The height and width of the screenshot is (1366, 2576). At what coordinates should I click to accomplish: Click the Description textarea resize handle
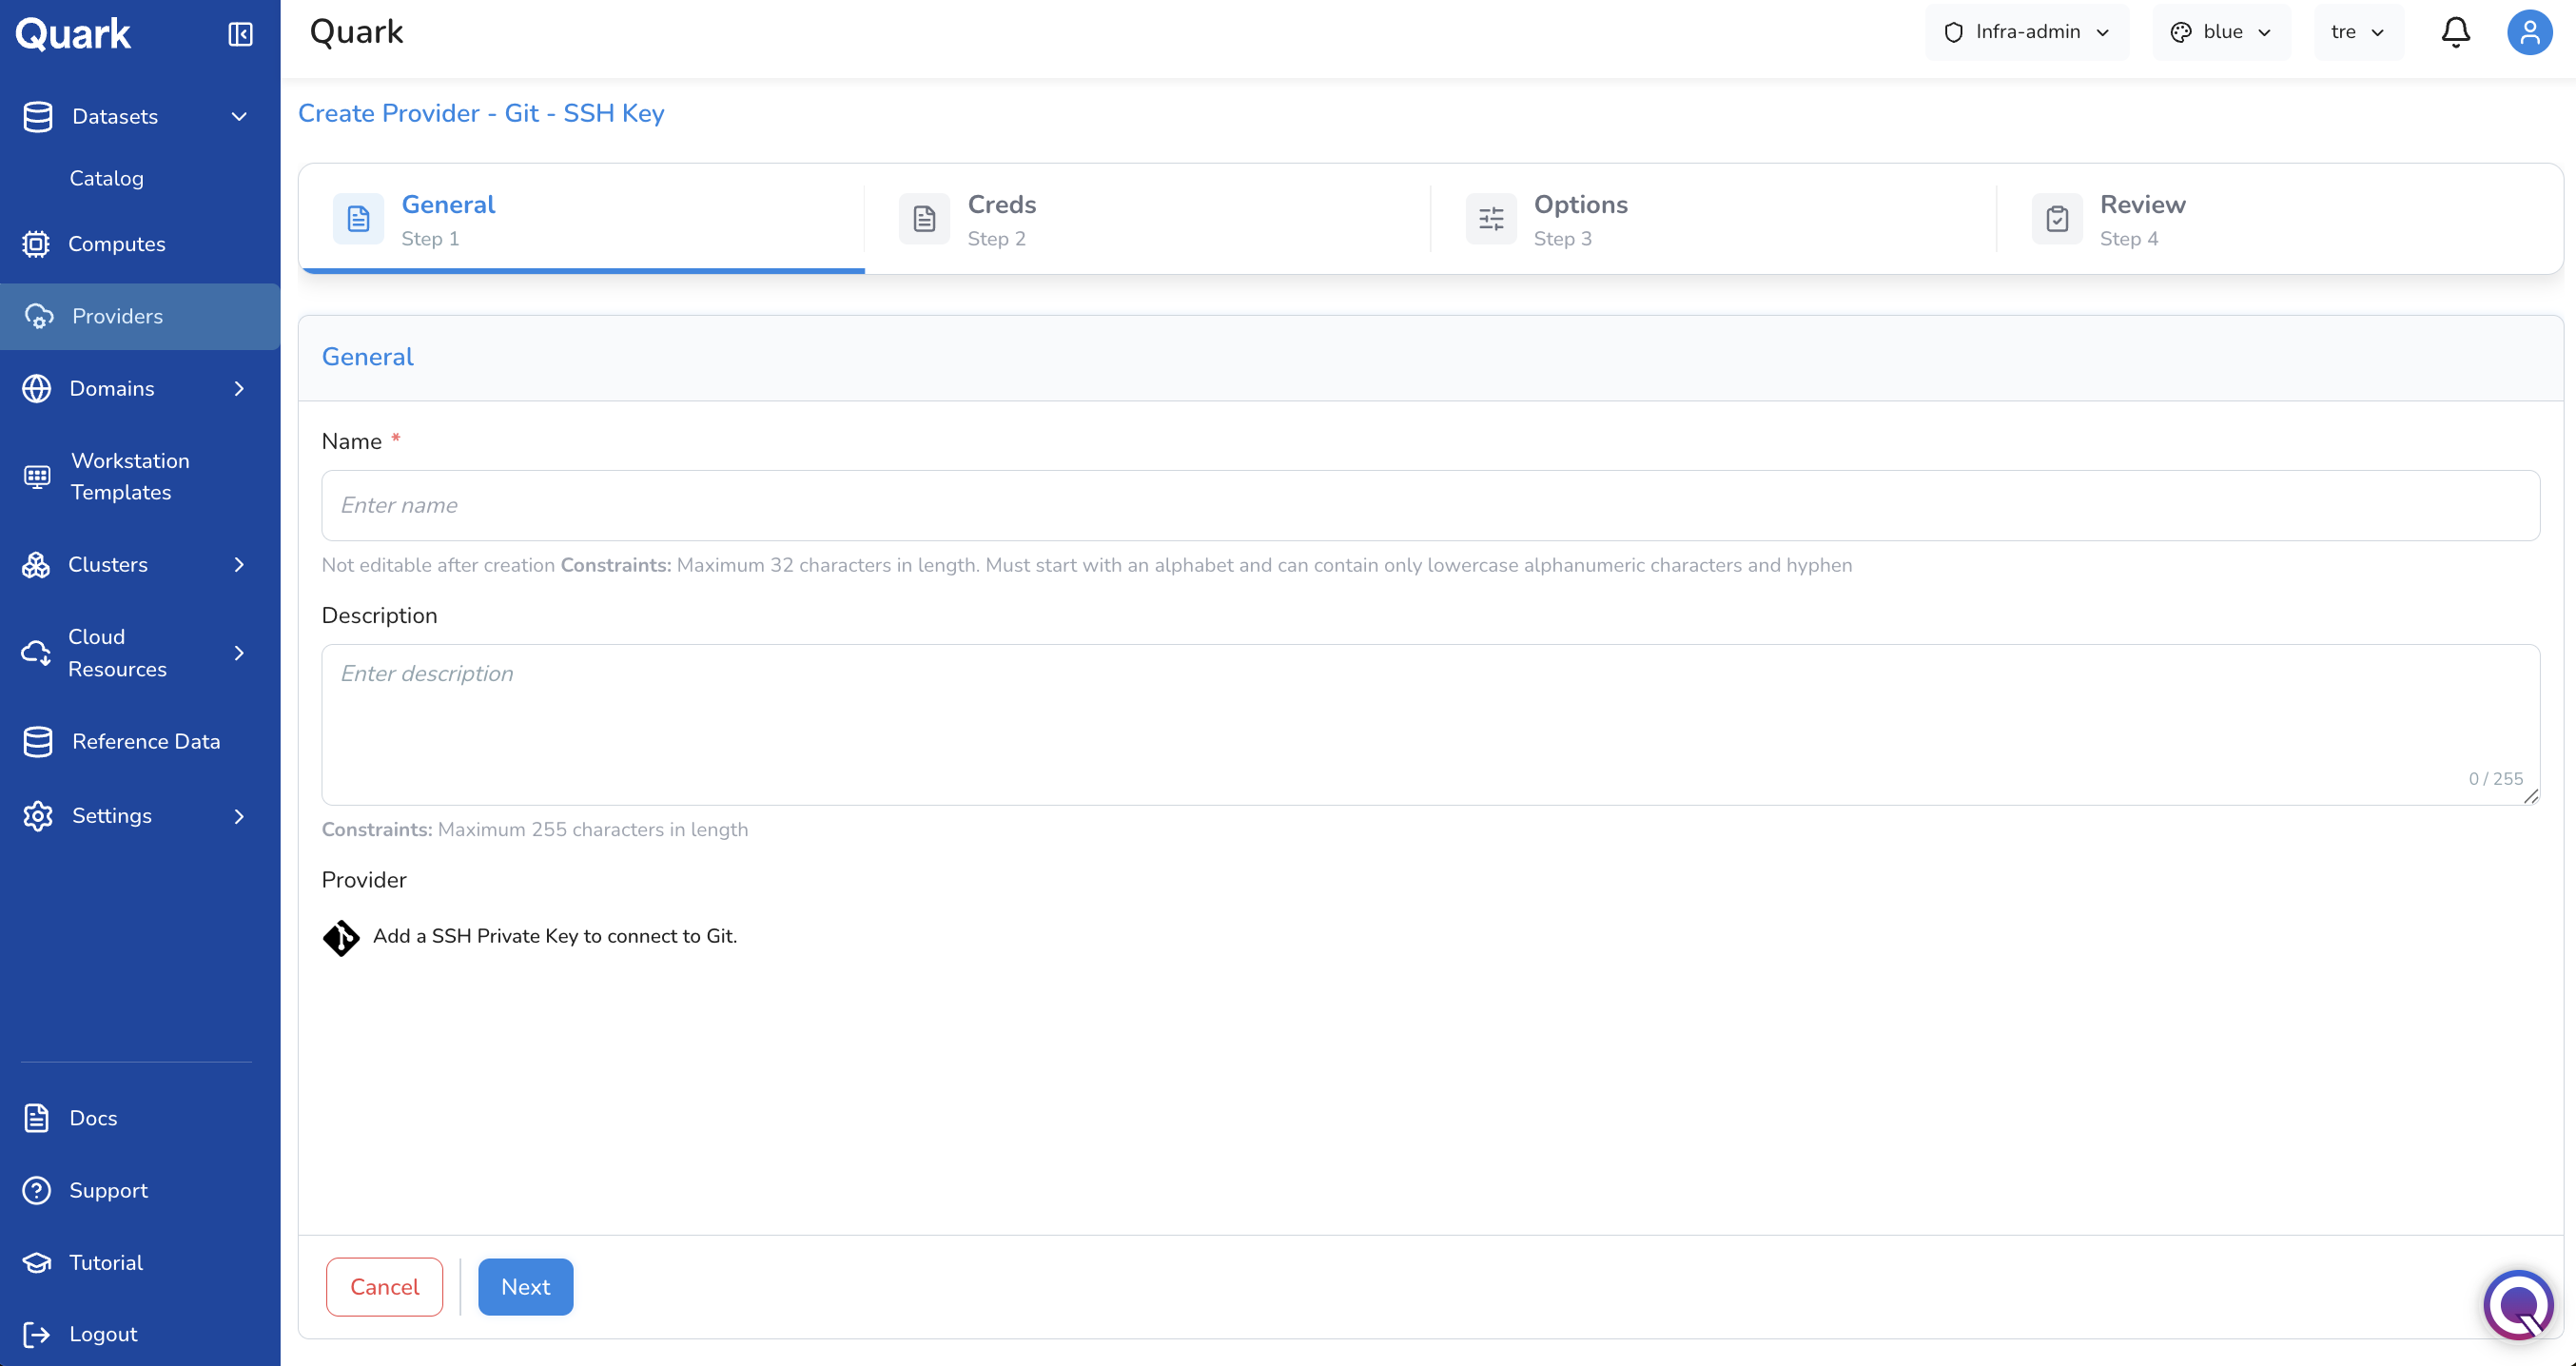click(x=2531, y=796)
